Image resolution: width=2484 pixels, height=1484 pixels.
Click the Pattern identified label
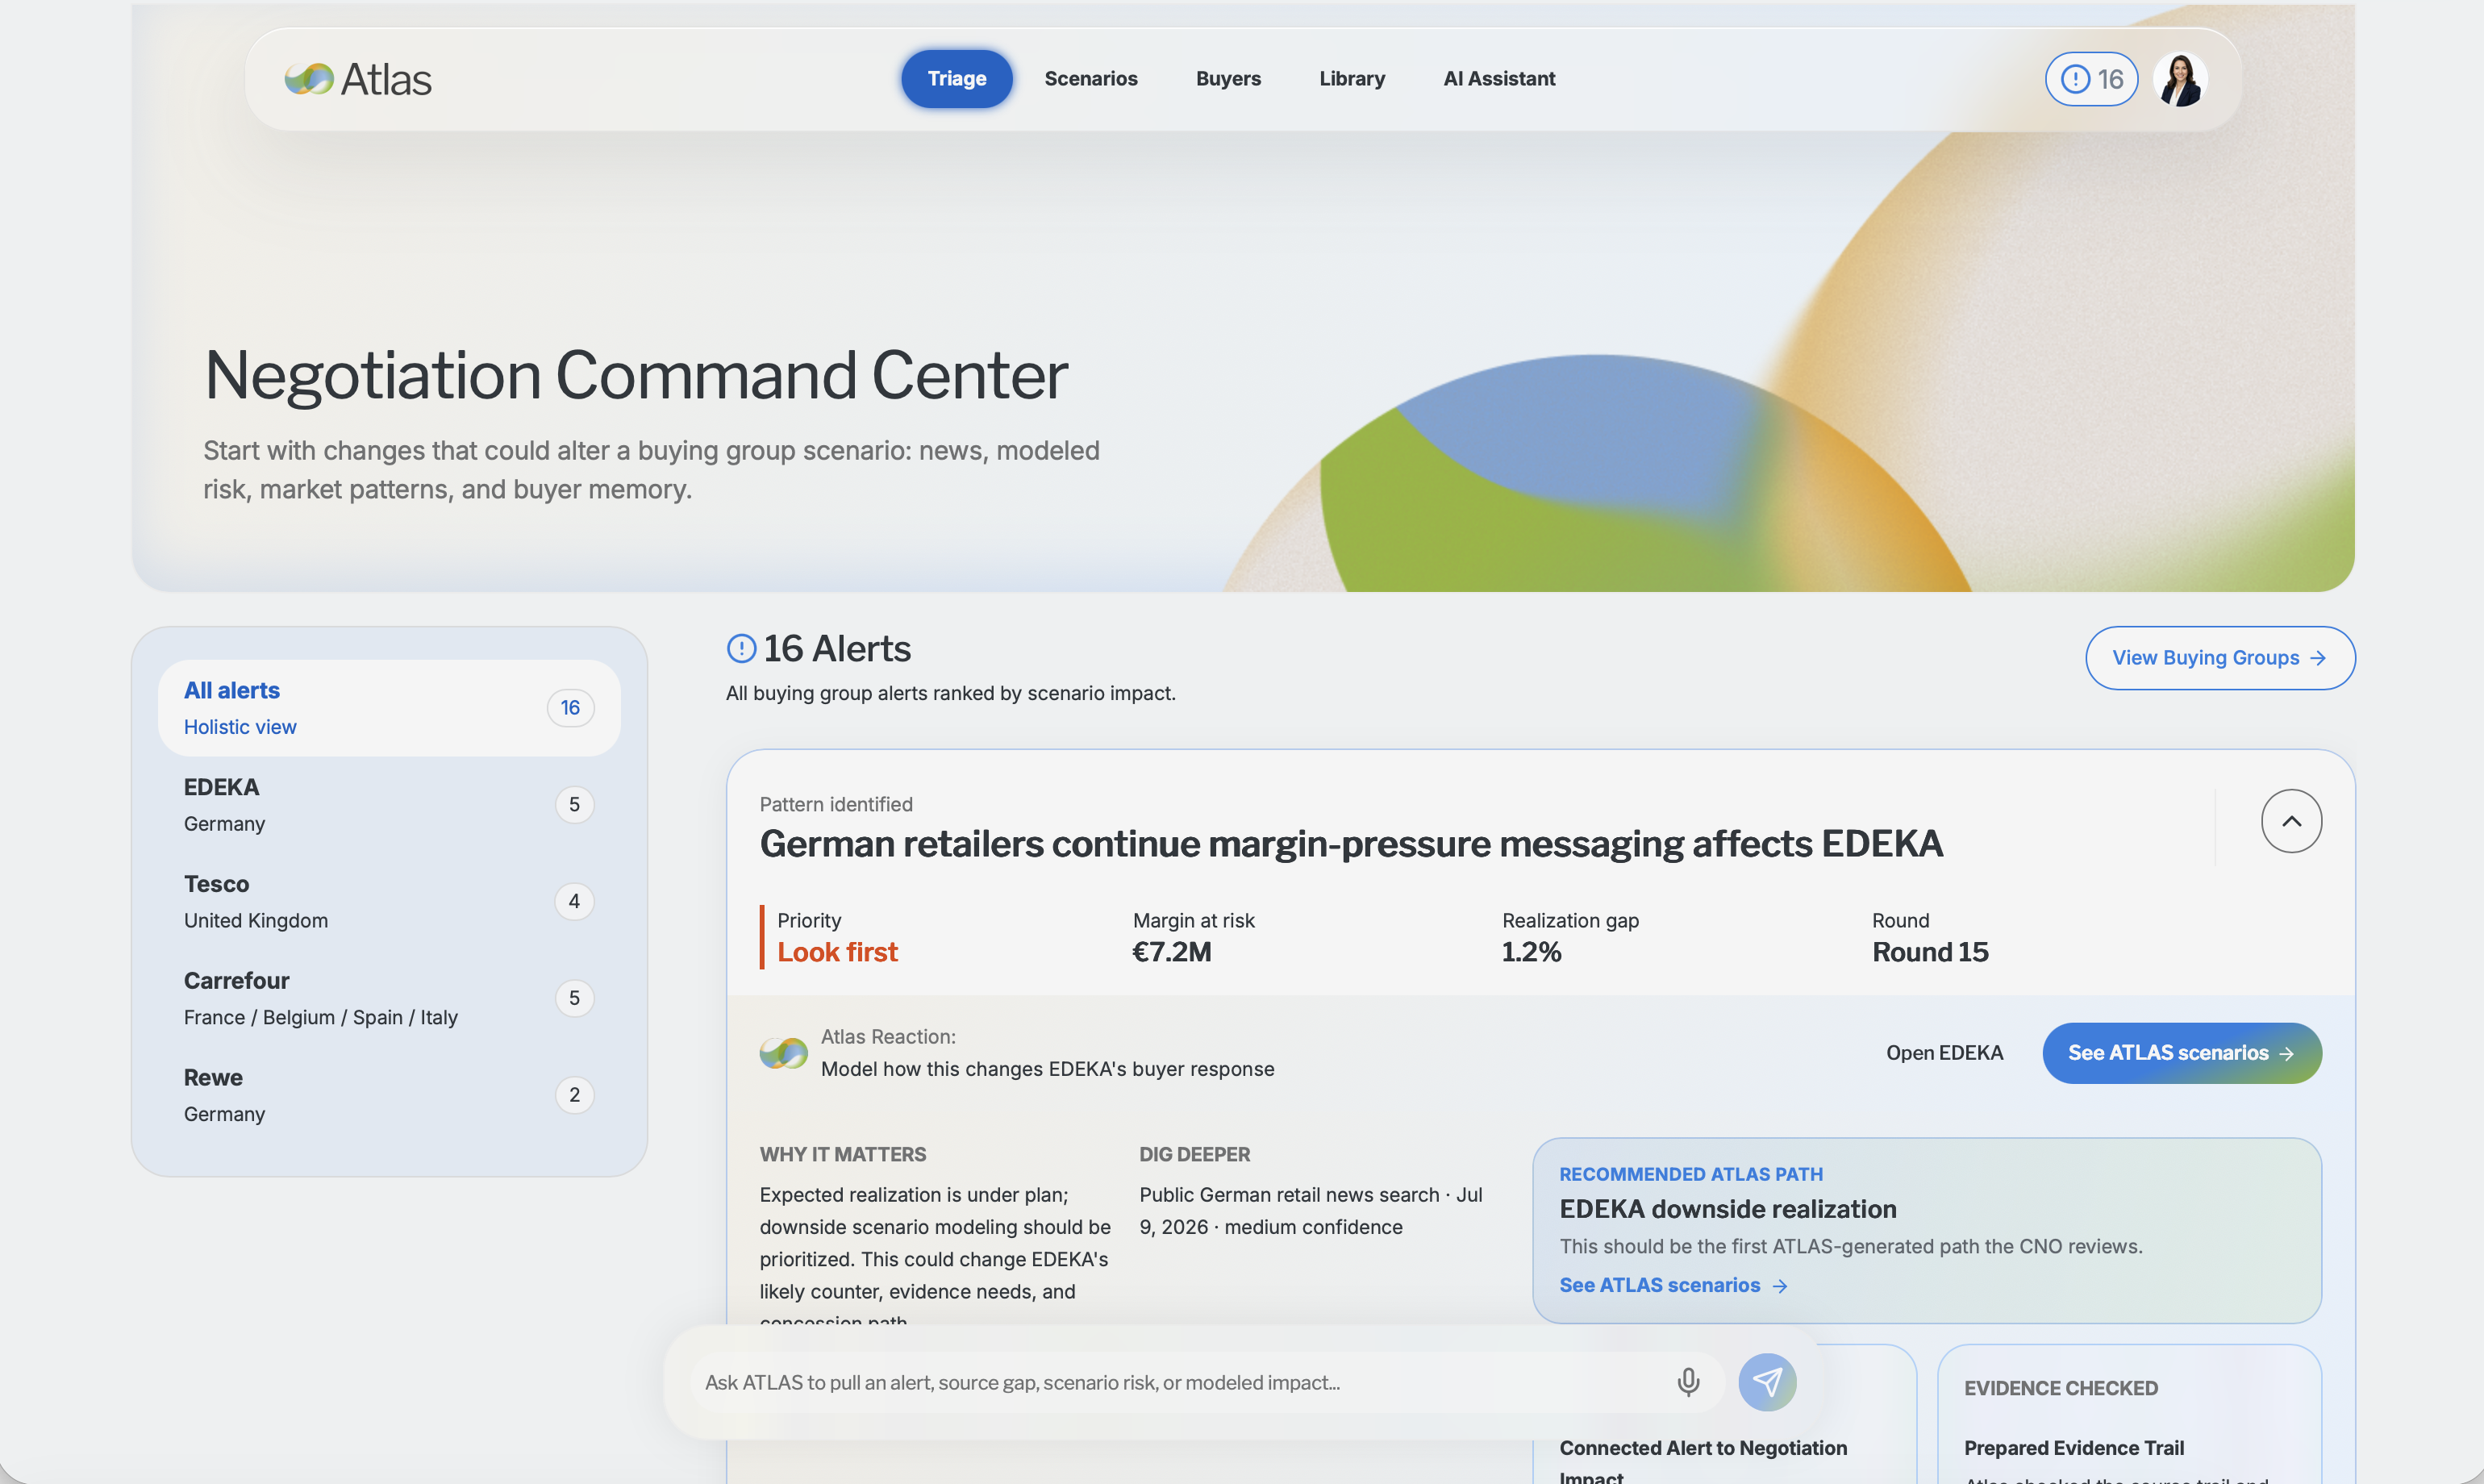[836, 804]
